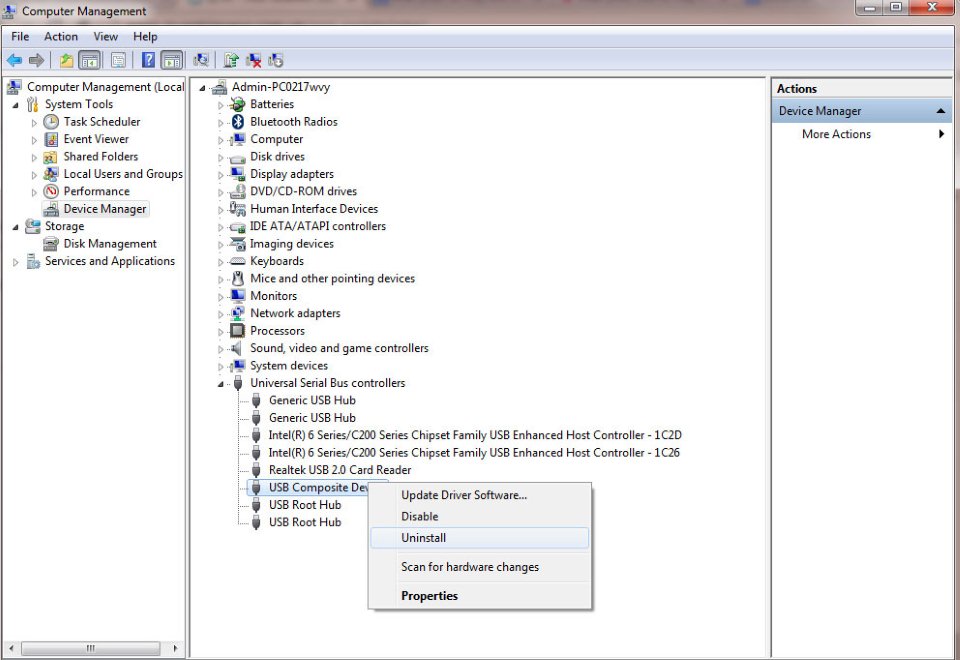Click the Update Driver Software toolbar icon
The width and height of the screenshot is (960, 660).
coord(231,60)
